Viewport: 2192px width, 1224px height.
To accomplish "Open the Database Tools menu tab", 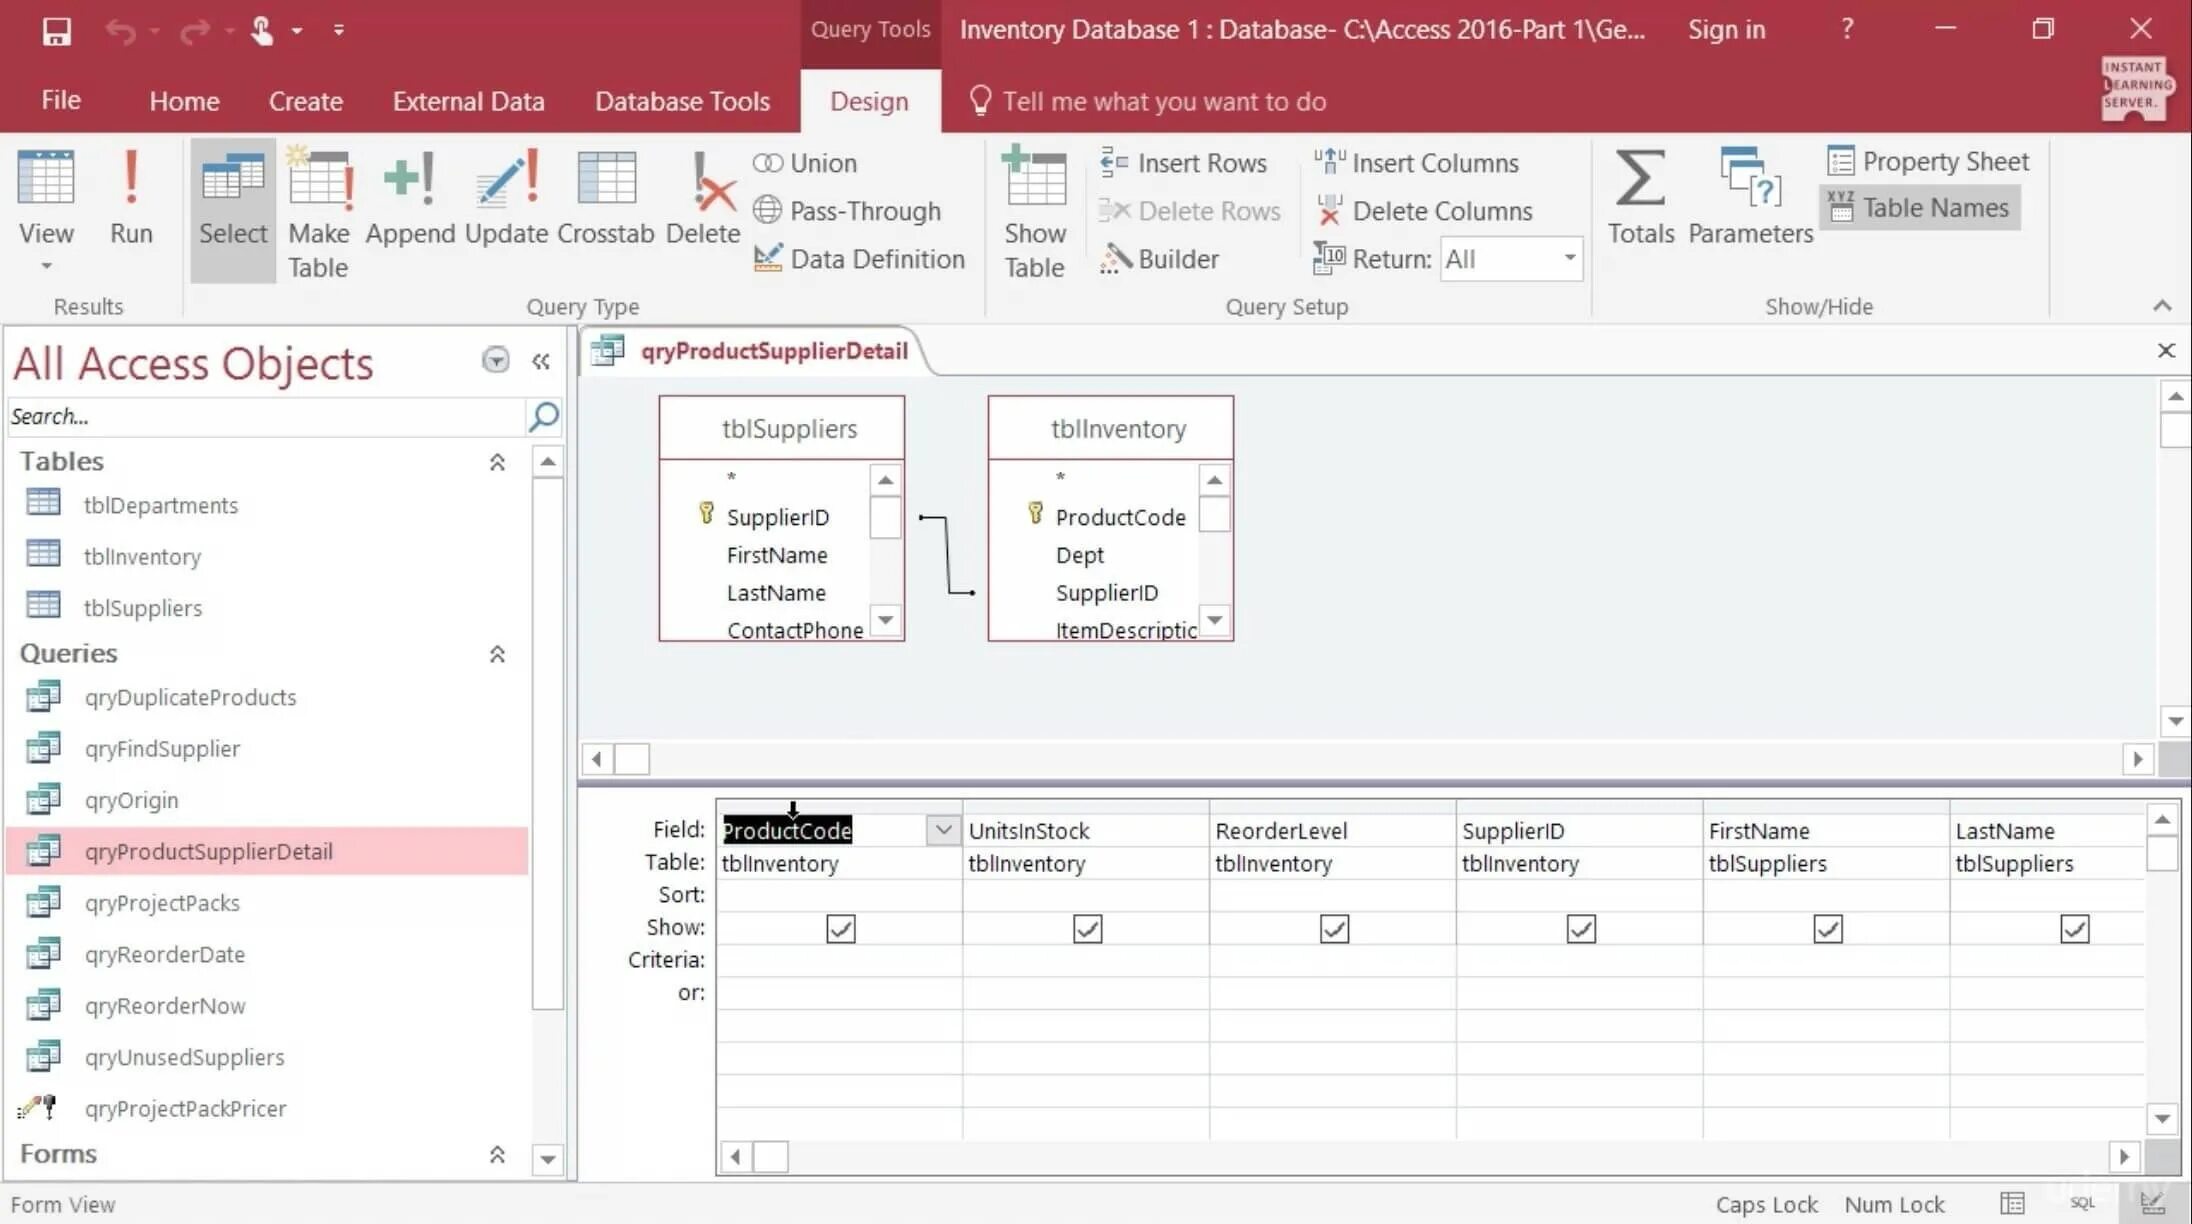I will (683, 101).
